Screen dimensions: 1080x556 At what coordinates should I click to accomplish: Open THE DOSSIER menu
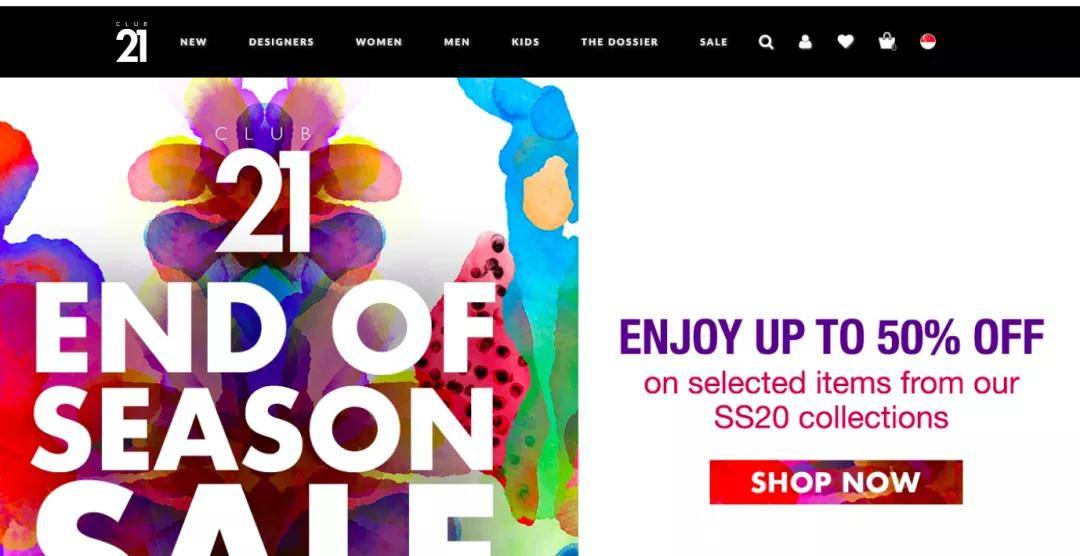point(619,42)
